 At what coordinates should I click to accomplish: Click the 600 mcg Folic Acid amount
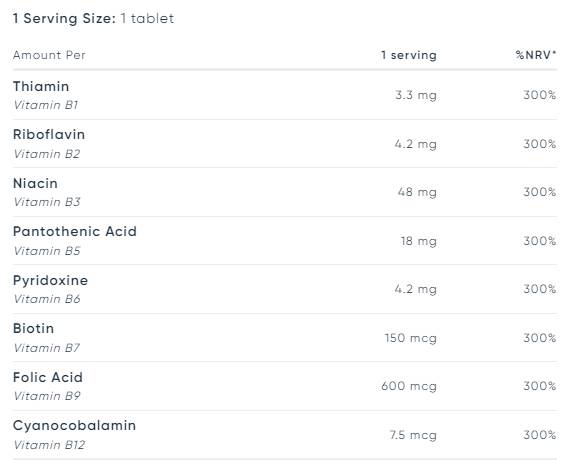point(409,386)
